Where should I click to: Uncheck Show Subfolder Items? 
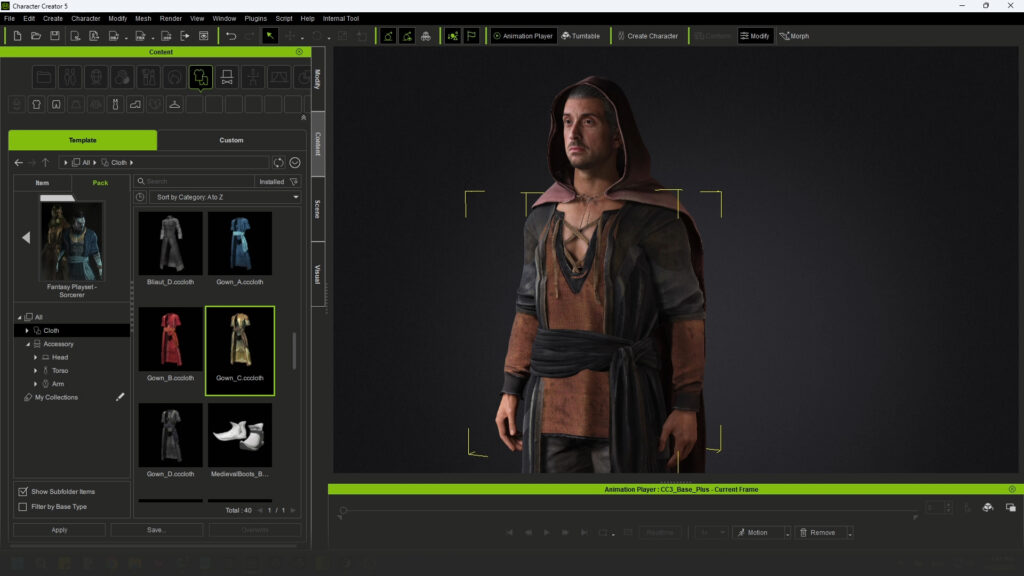[x=23, y=492]
